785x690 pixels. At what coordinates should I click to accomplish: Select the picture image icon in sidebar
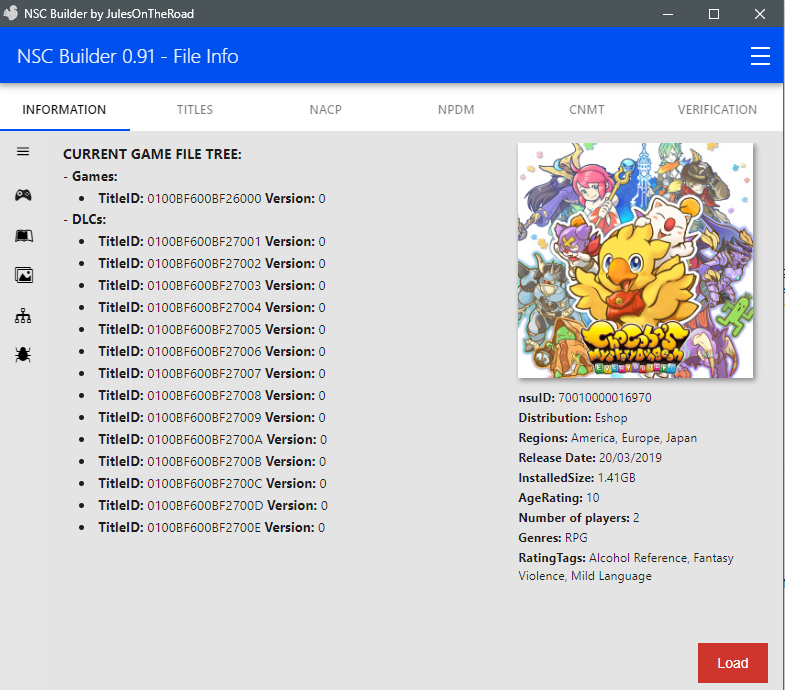pos(24,275)
